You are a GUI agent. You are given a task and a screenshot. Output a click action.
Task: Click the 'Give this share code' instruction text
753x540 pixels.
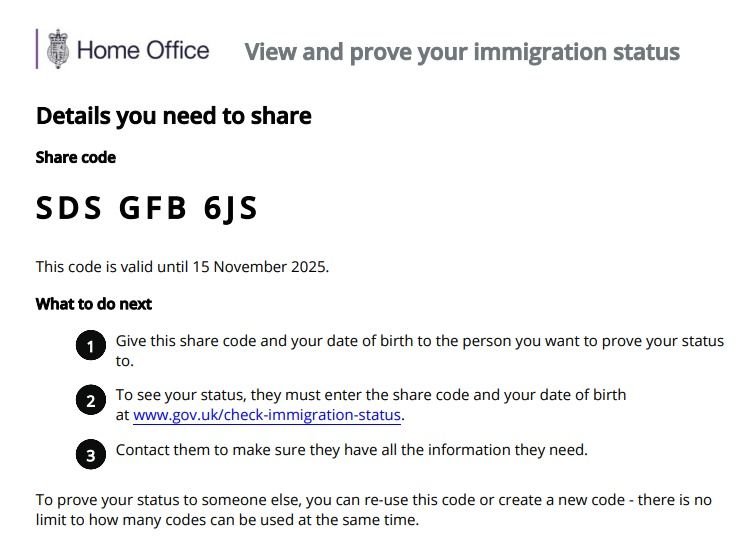(x=420, y=351)
